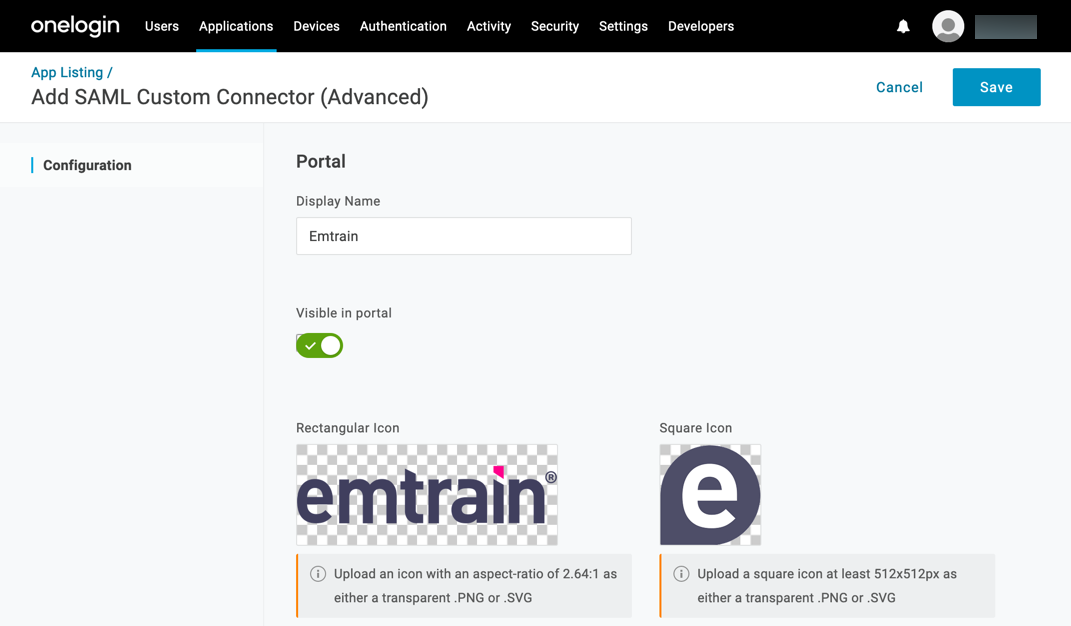Toggle the Visible in portal switch

tap(319, 345)
